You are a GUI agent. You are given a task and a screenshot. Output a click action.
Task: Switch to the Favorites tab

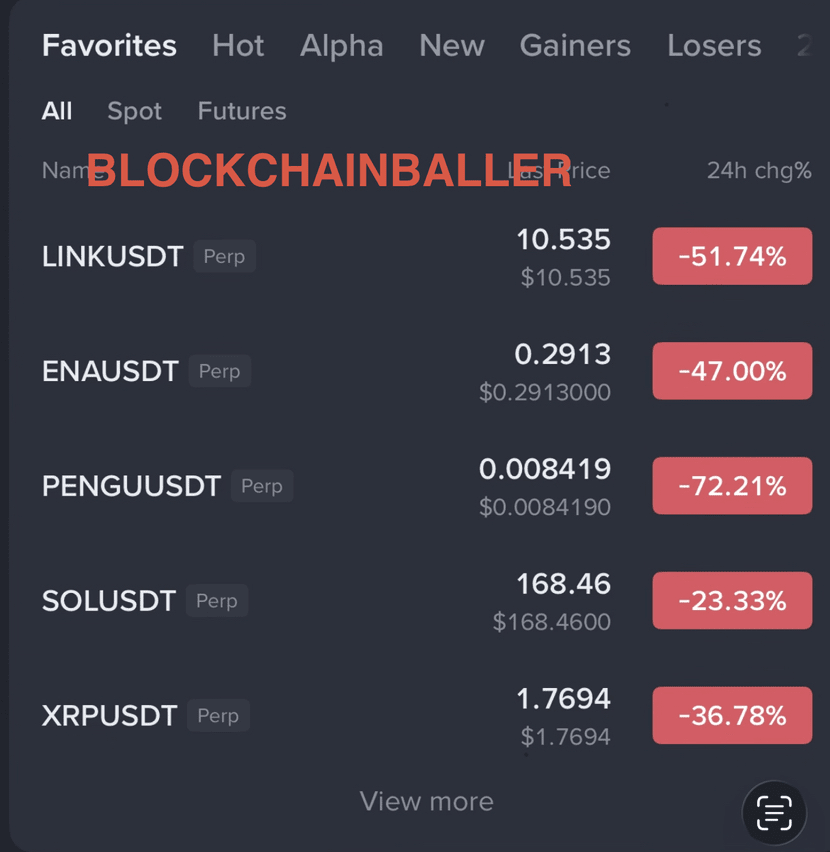109,46
